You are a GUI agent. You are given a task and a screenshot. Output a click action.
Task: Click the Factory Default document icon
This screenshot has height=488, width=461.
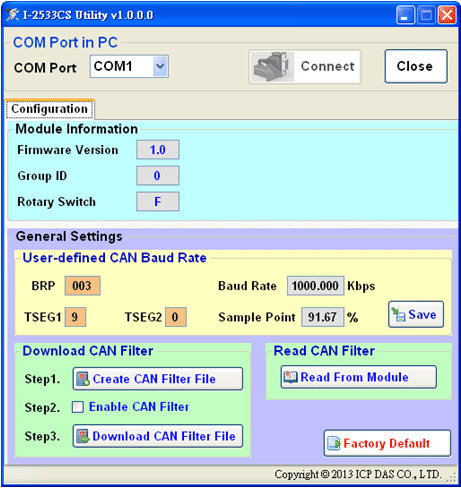pyautogui.click(x=334, y=443)
